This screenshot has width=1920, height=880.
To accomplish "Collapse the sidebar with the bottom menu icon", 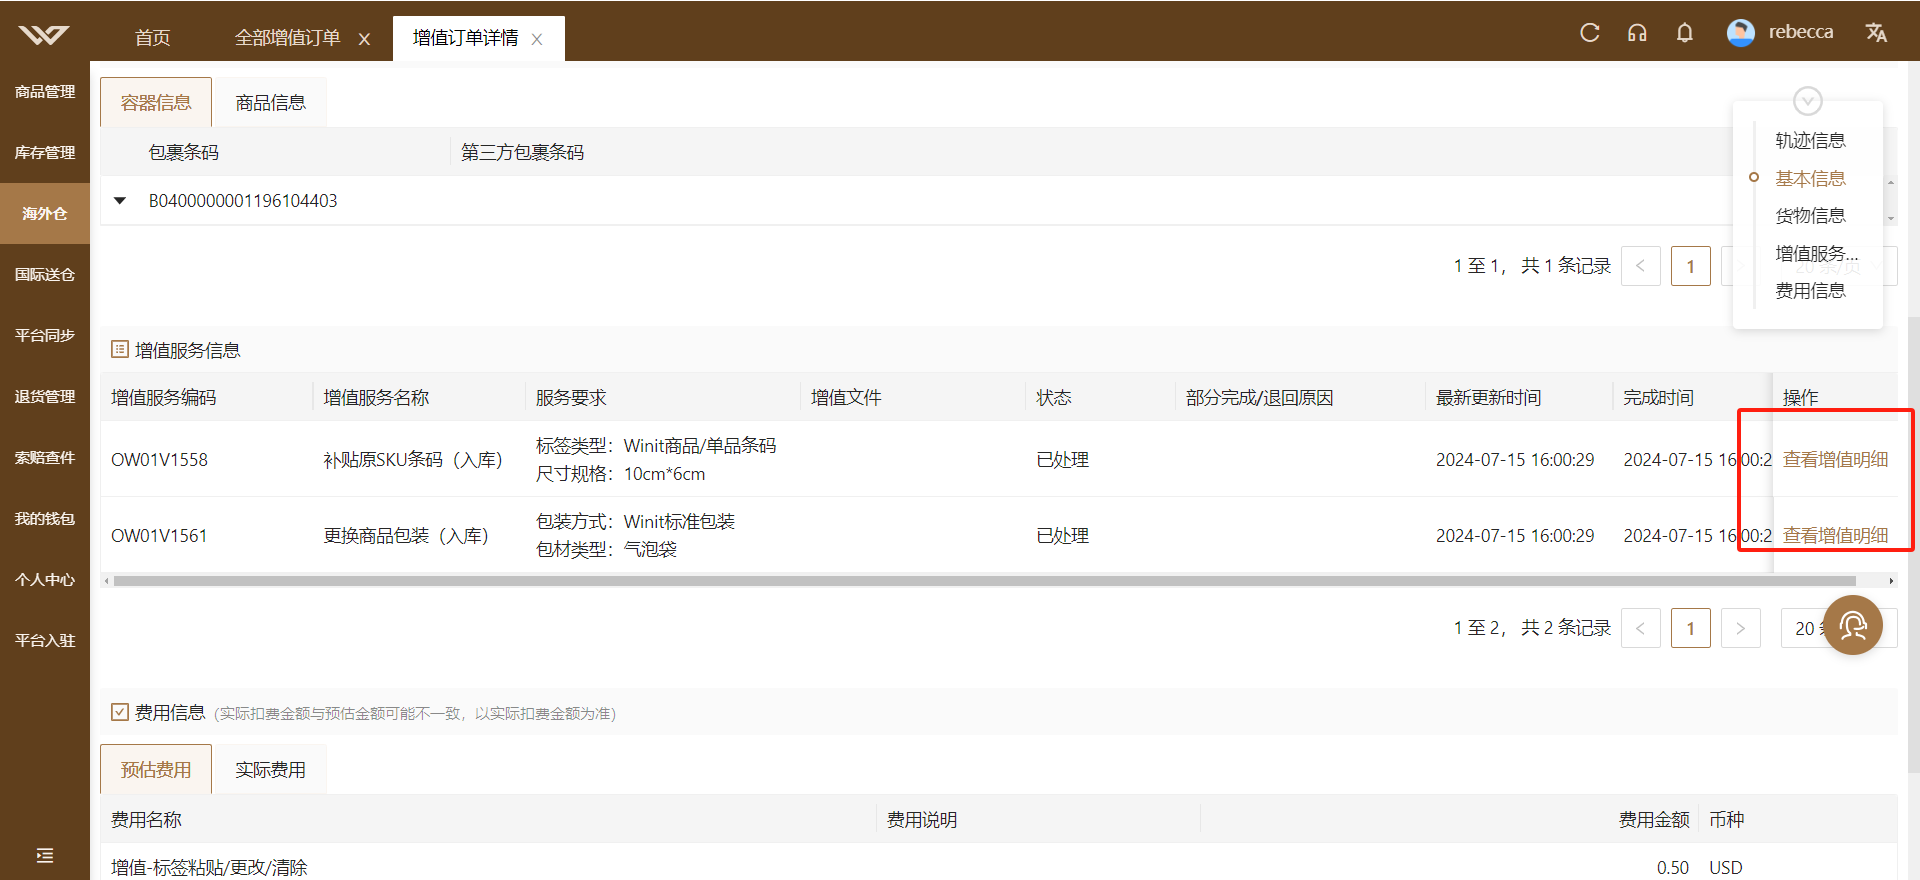I will point(45,855).
